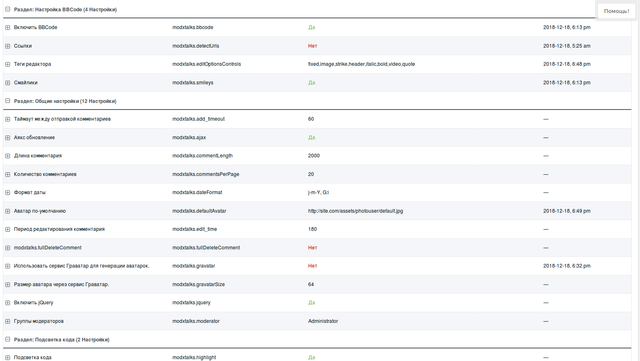Click the 2018-12-18, 6:48 pm modified date

[x=567, y=64]
